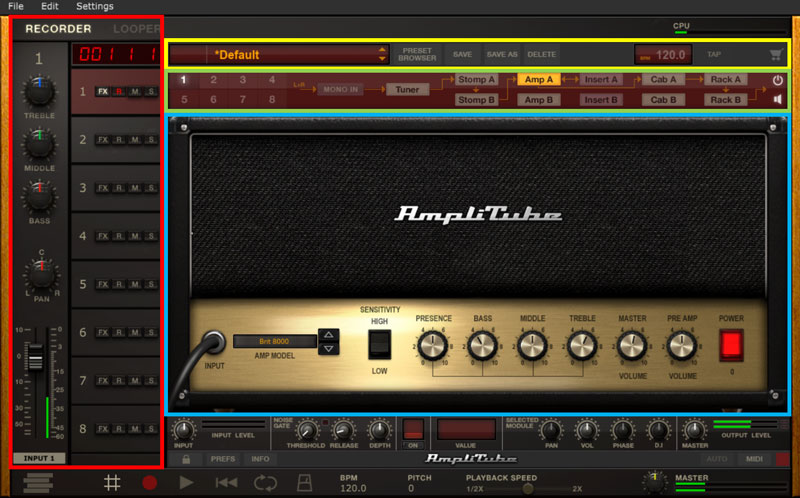Toggle the MIDI button
Screen dimensions: 800x498
[x=754, y=459]
